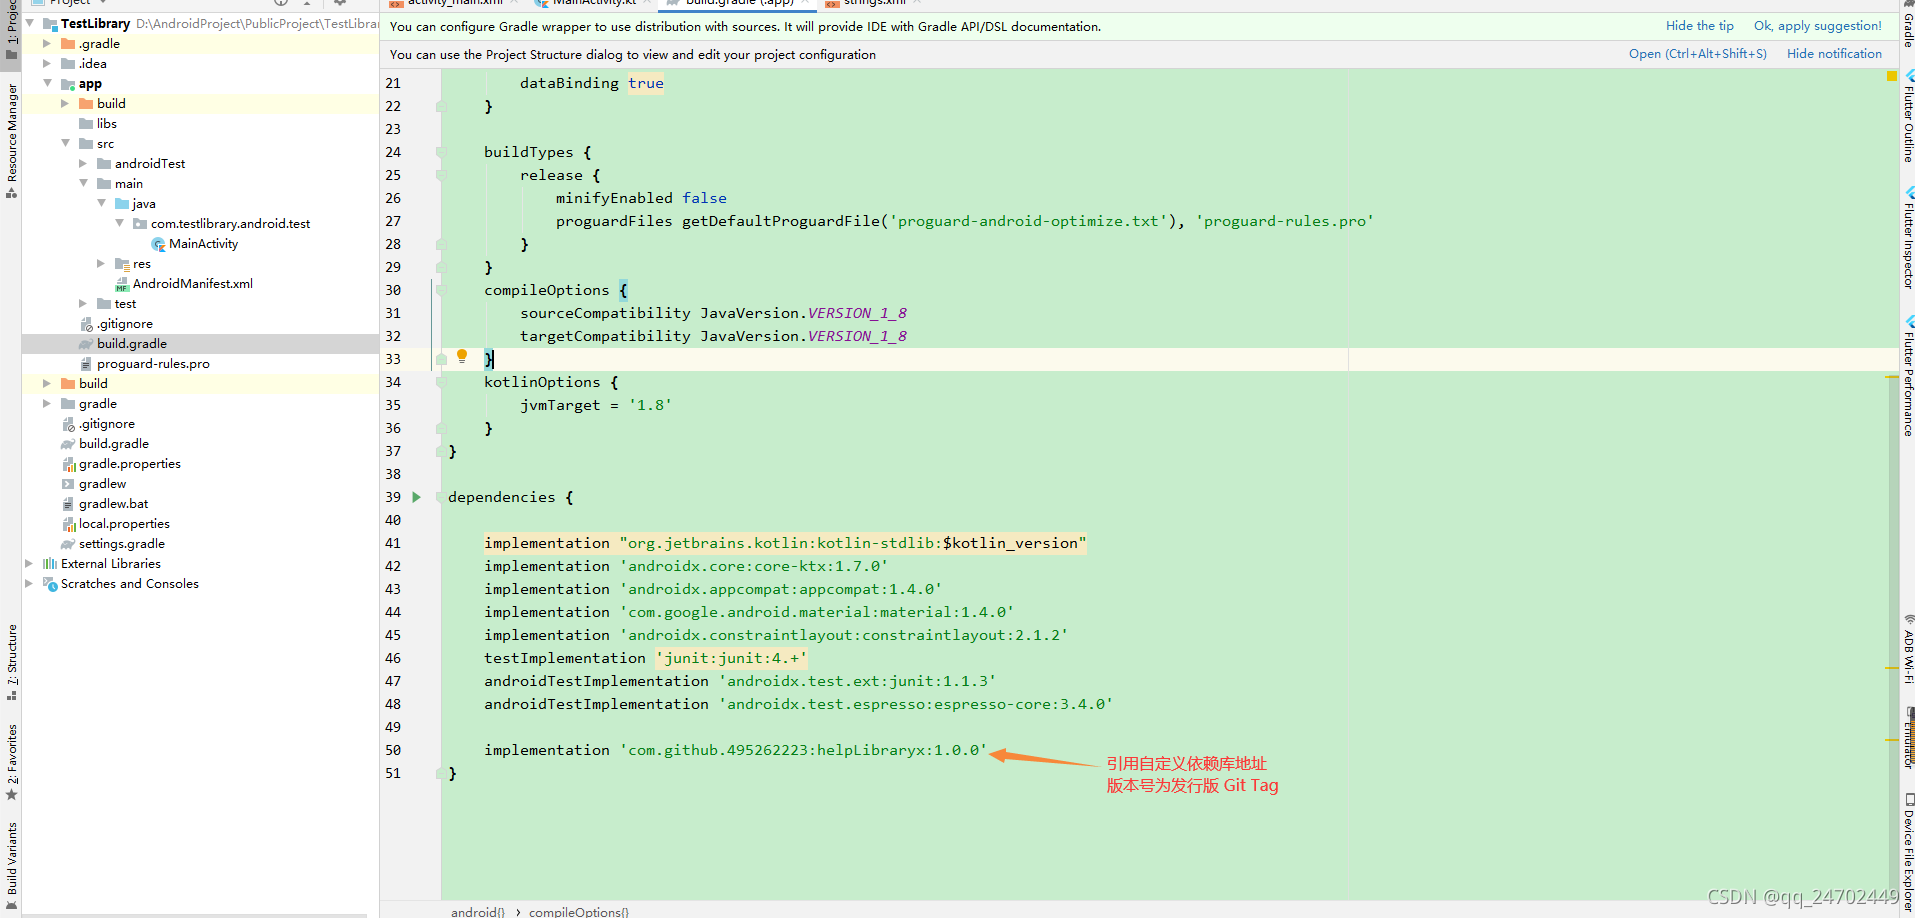
Task: Click the local.properties file icon
Action: pos(68,524)
